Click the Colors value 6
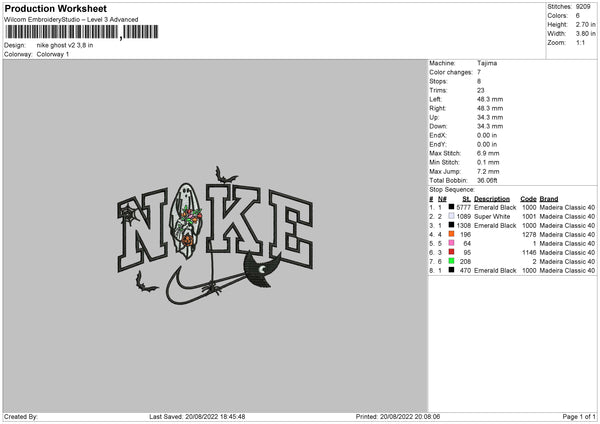 pyautogui.click(x=577, y=16)
